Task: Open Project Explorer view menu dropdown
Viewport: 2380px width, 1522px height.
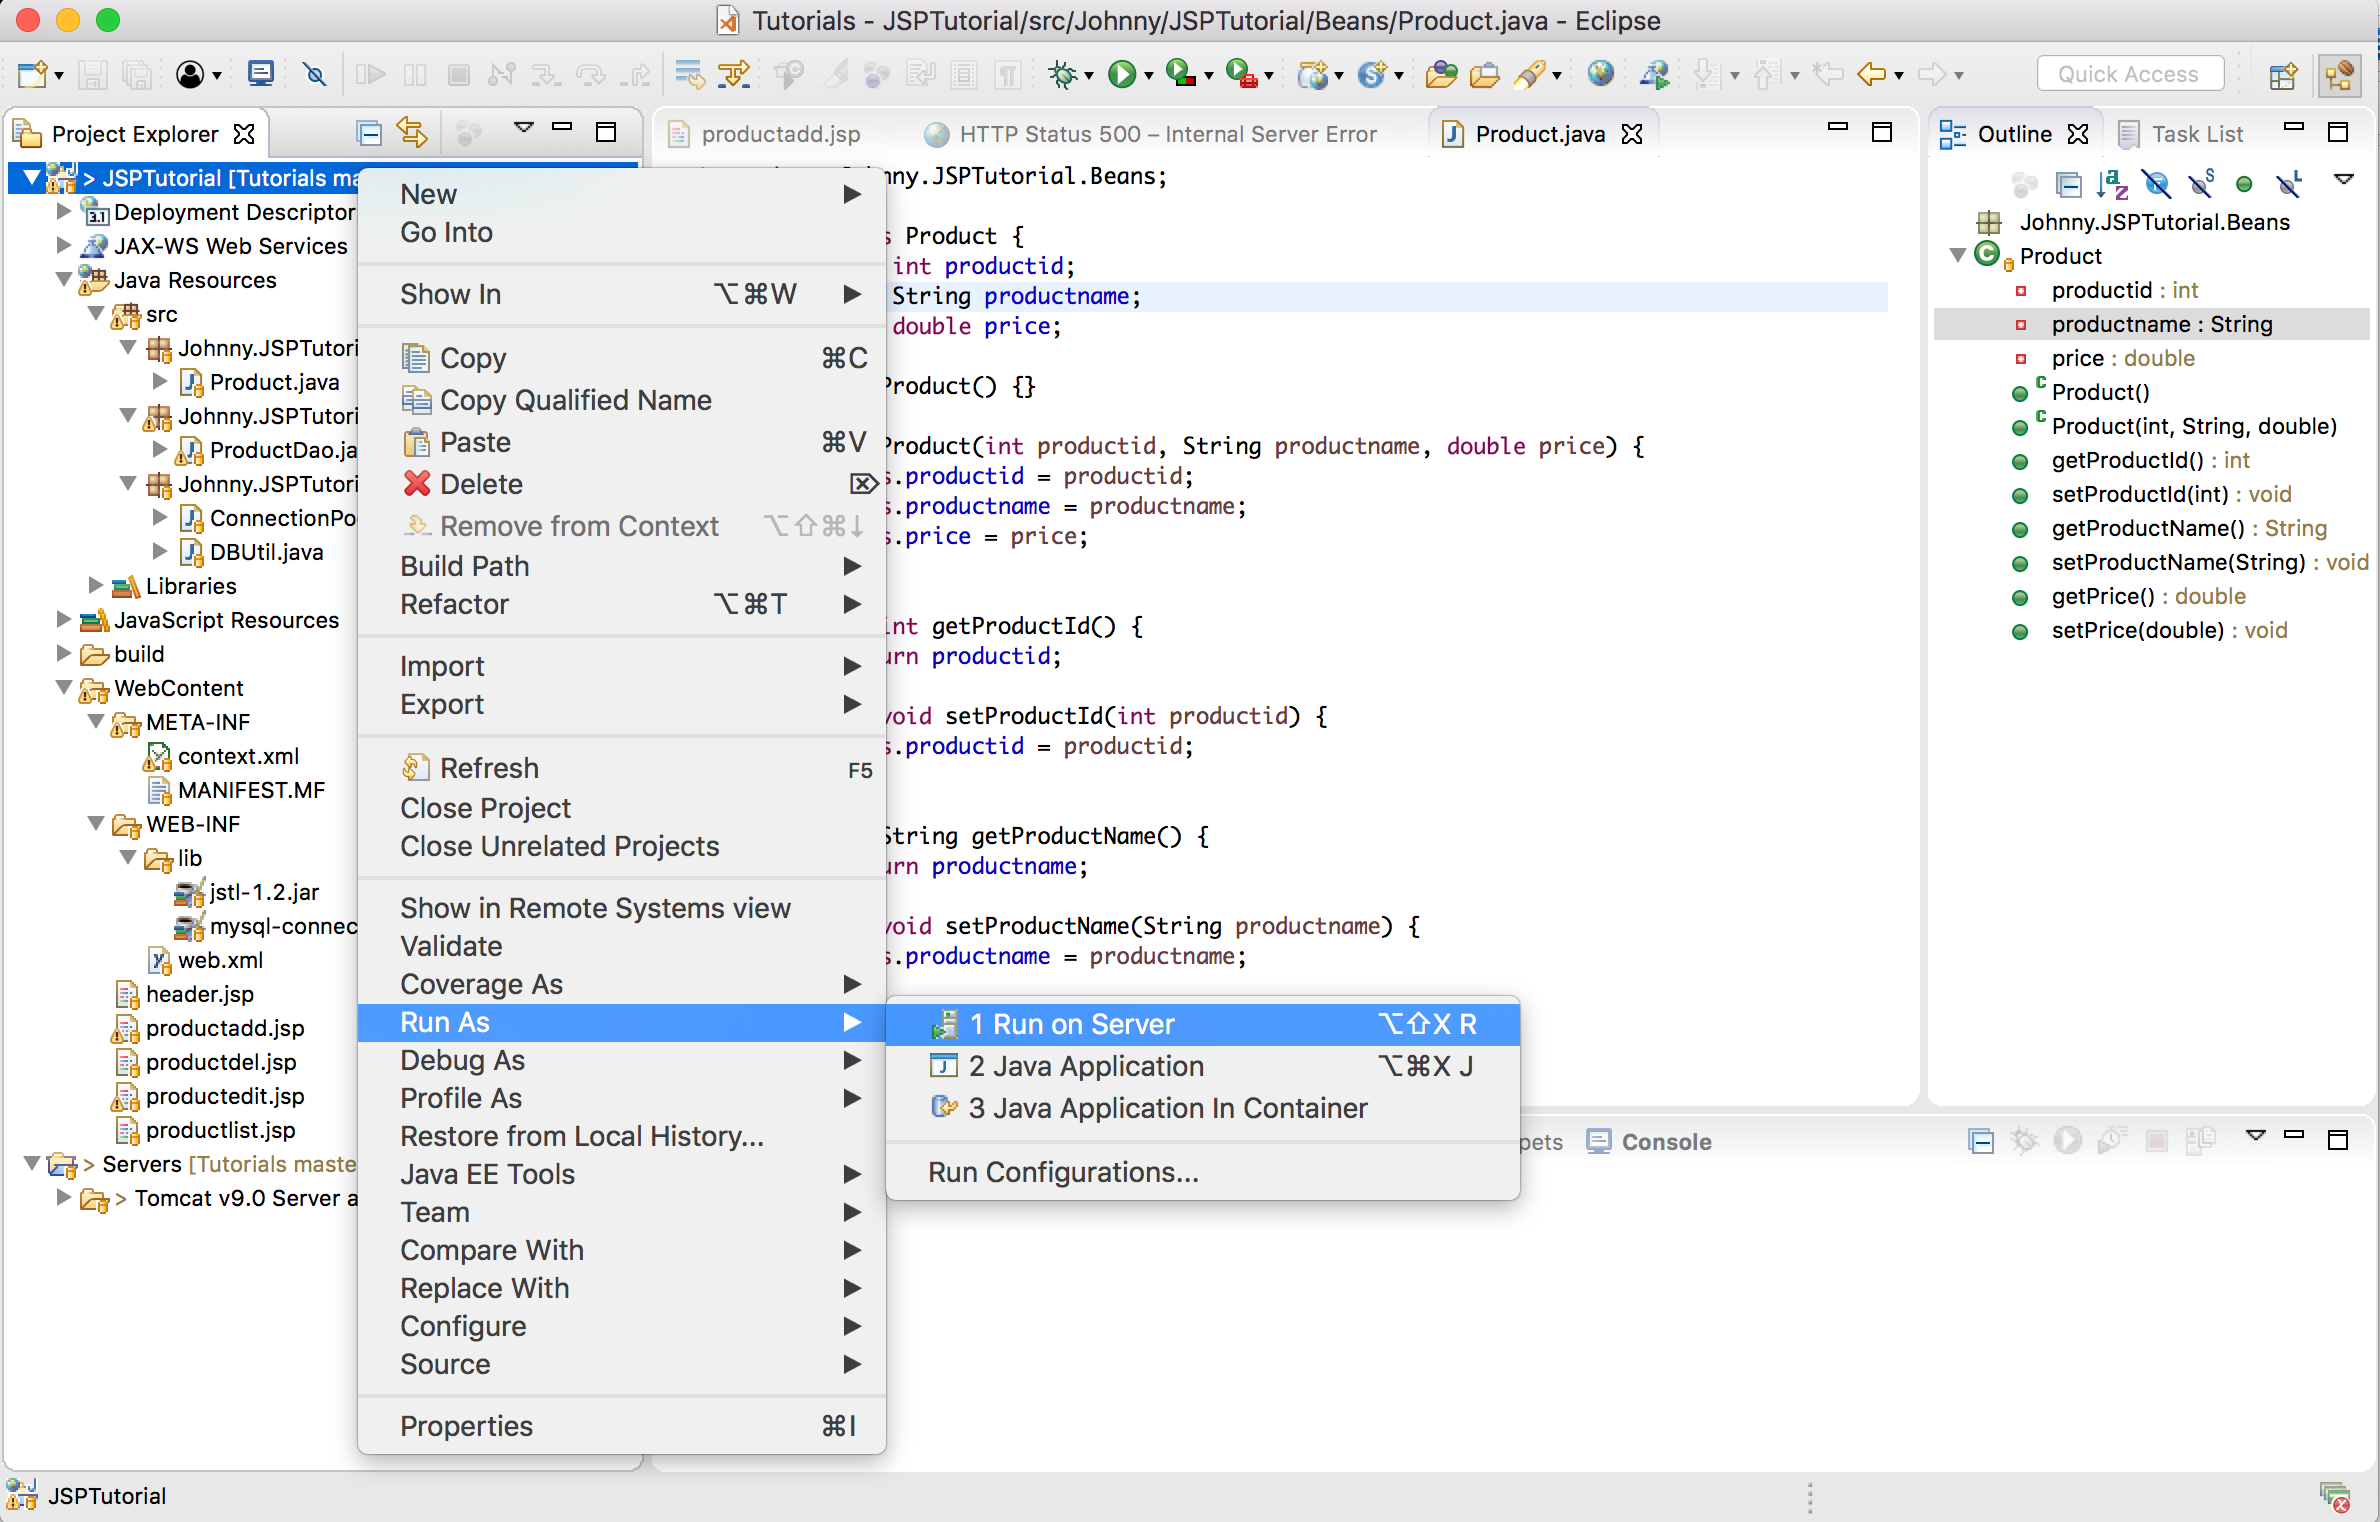Action: (523, 128)
